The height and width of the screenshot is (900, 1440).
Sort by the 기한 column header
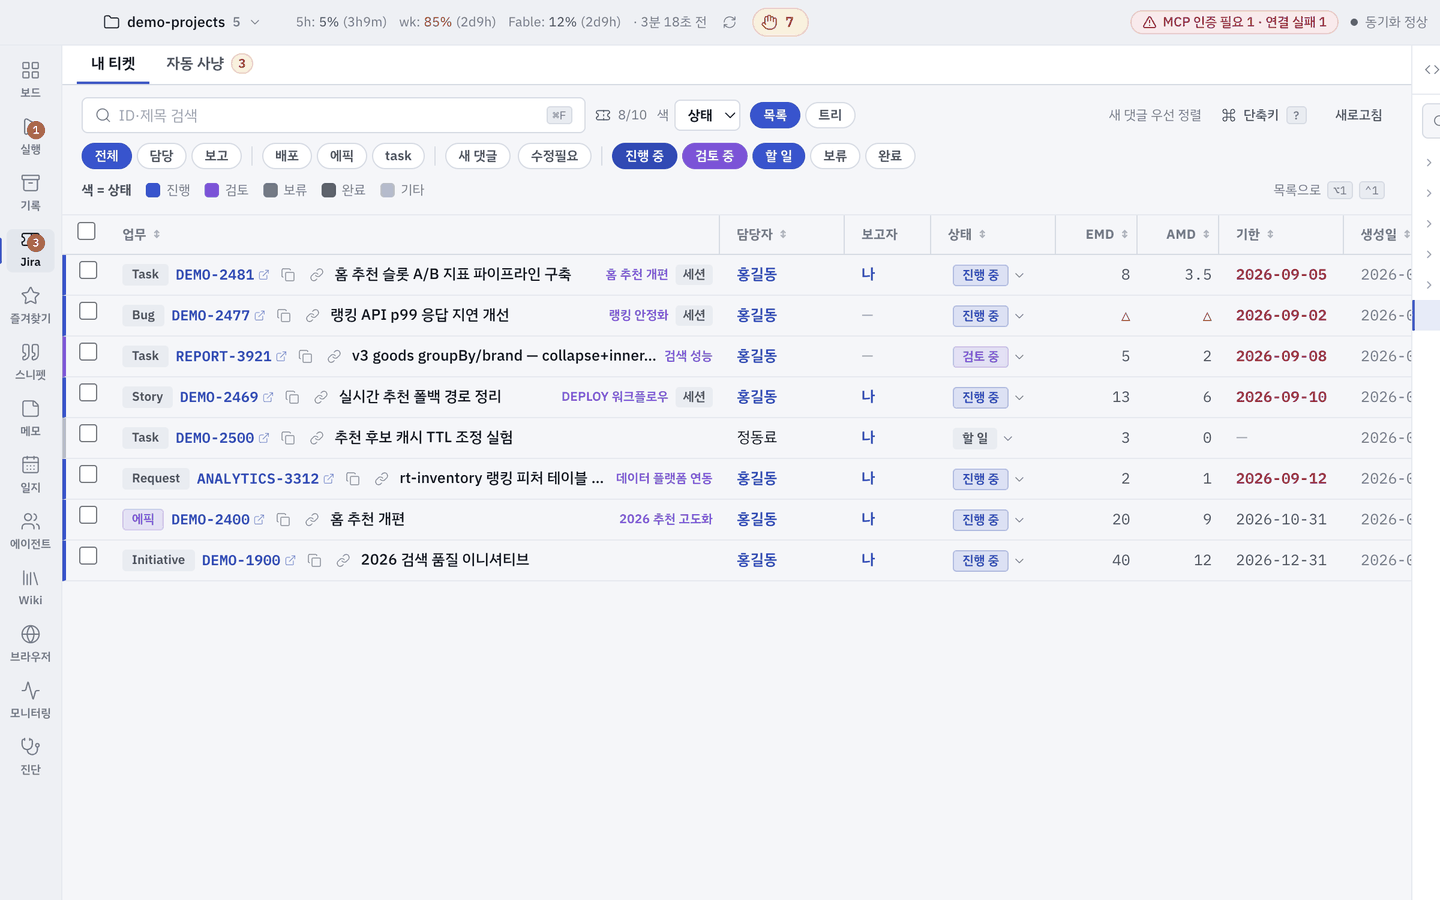coord(1254,234)
